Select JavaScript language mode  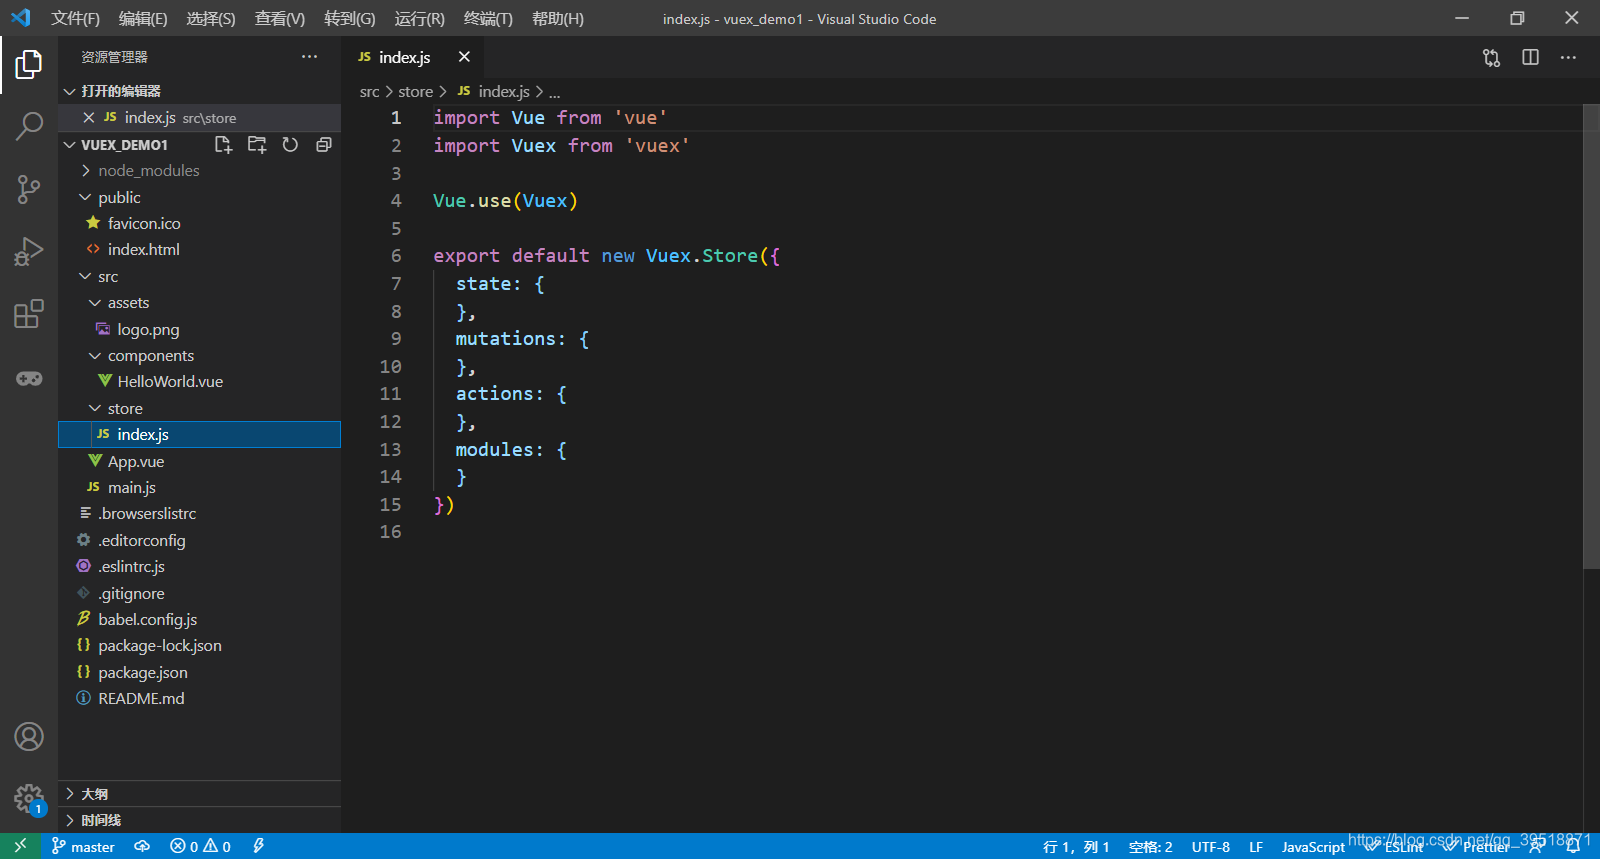(x=1313, y=847)
